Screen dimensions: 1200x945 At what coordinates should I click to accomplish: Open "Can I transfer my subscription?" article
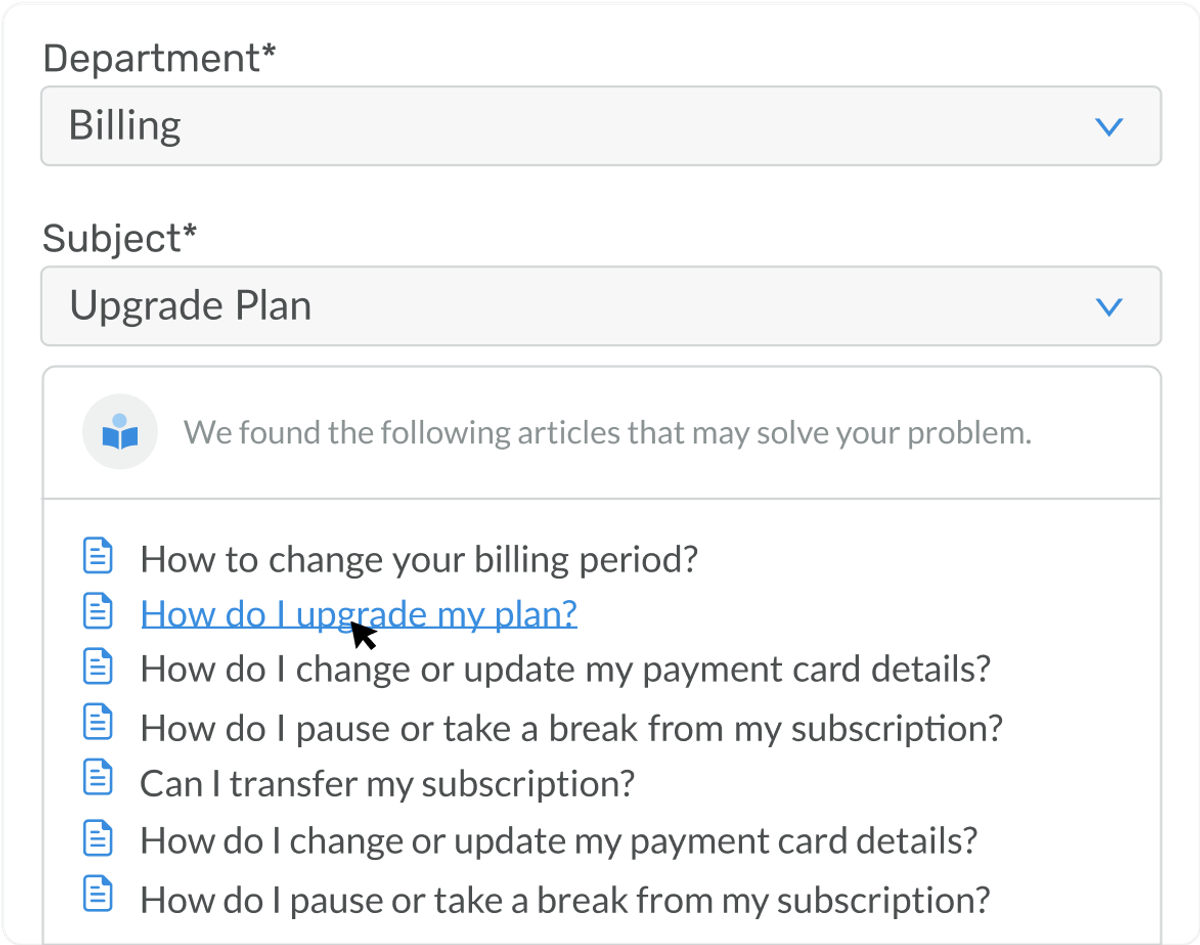[387, 783]
